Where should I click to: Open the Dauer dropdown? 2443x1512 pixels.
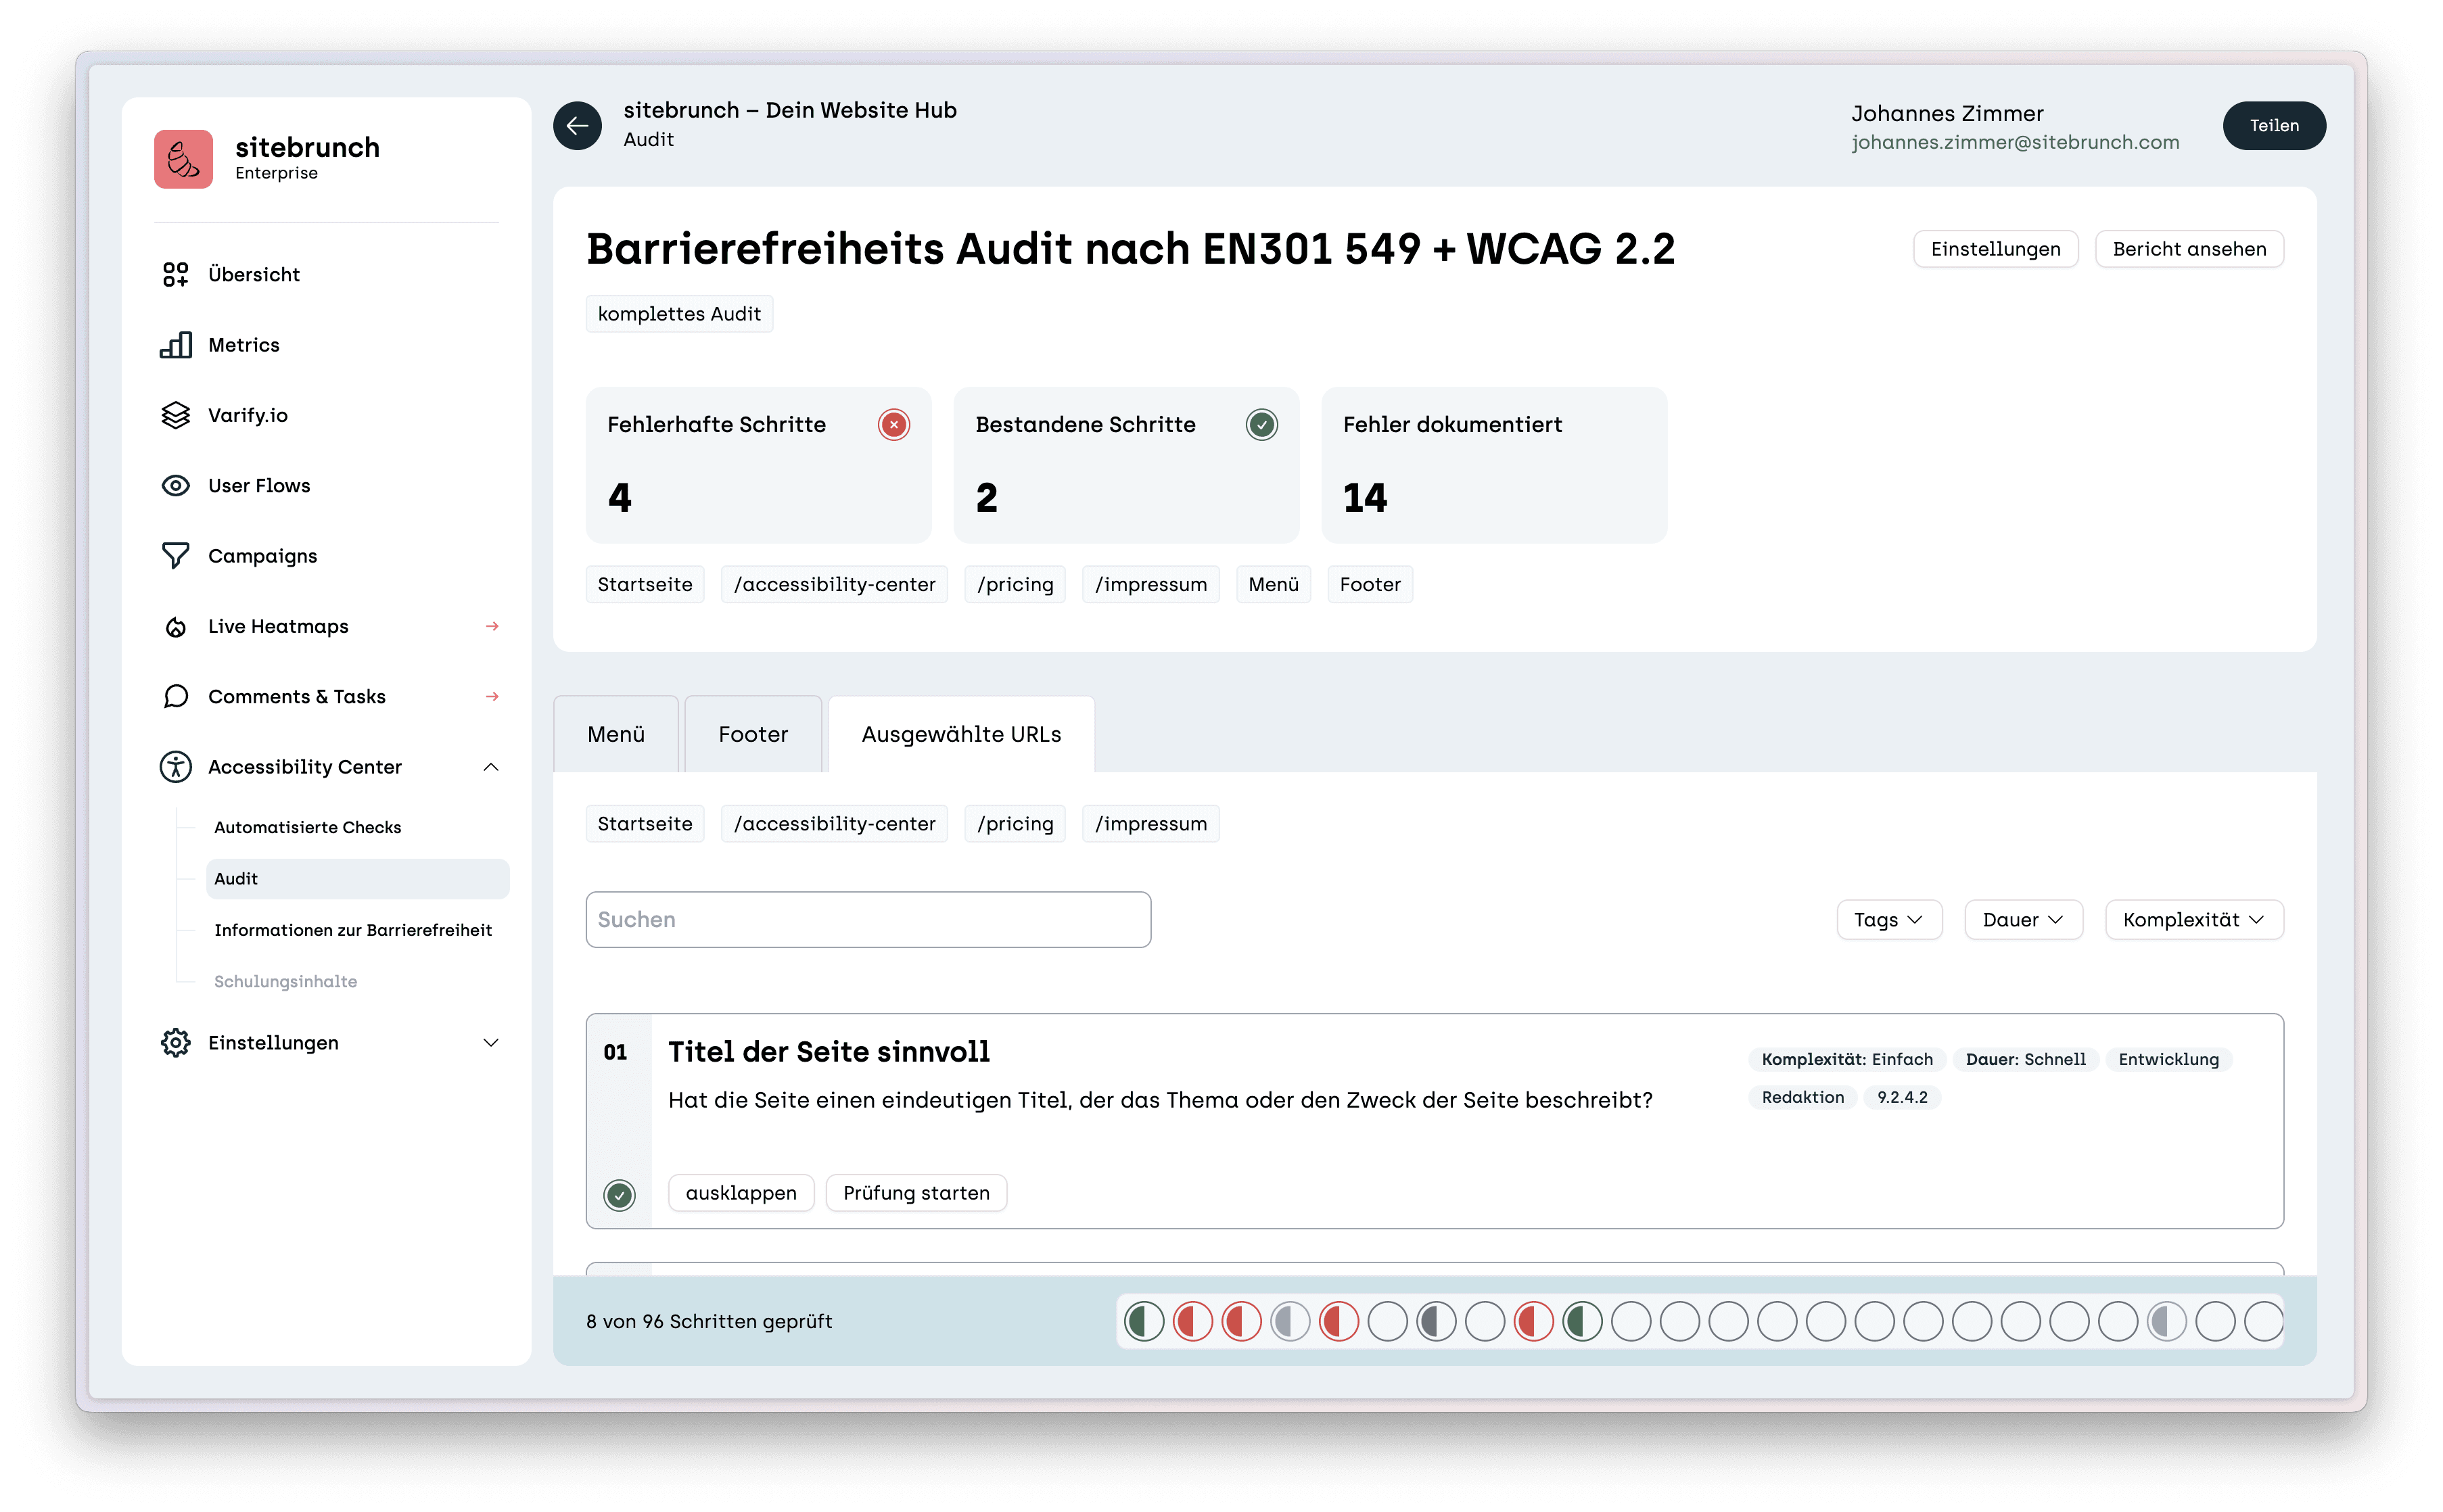click(x=2023, y=919)
